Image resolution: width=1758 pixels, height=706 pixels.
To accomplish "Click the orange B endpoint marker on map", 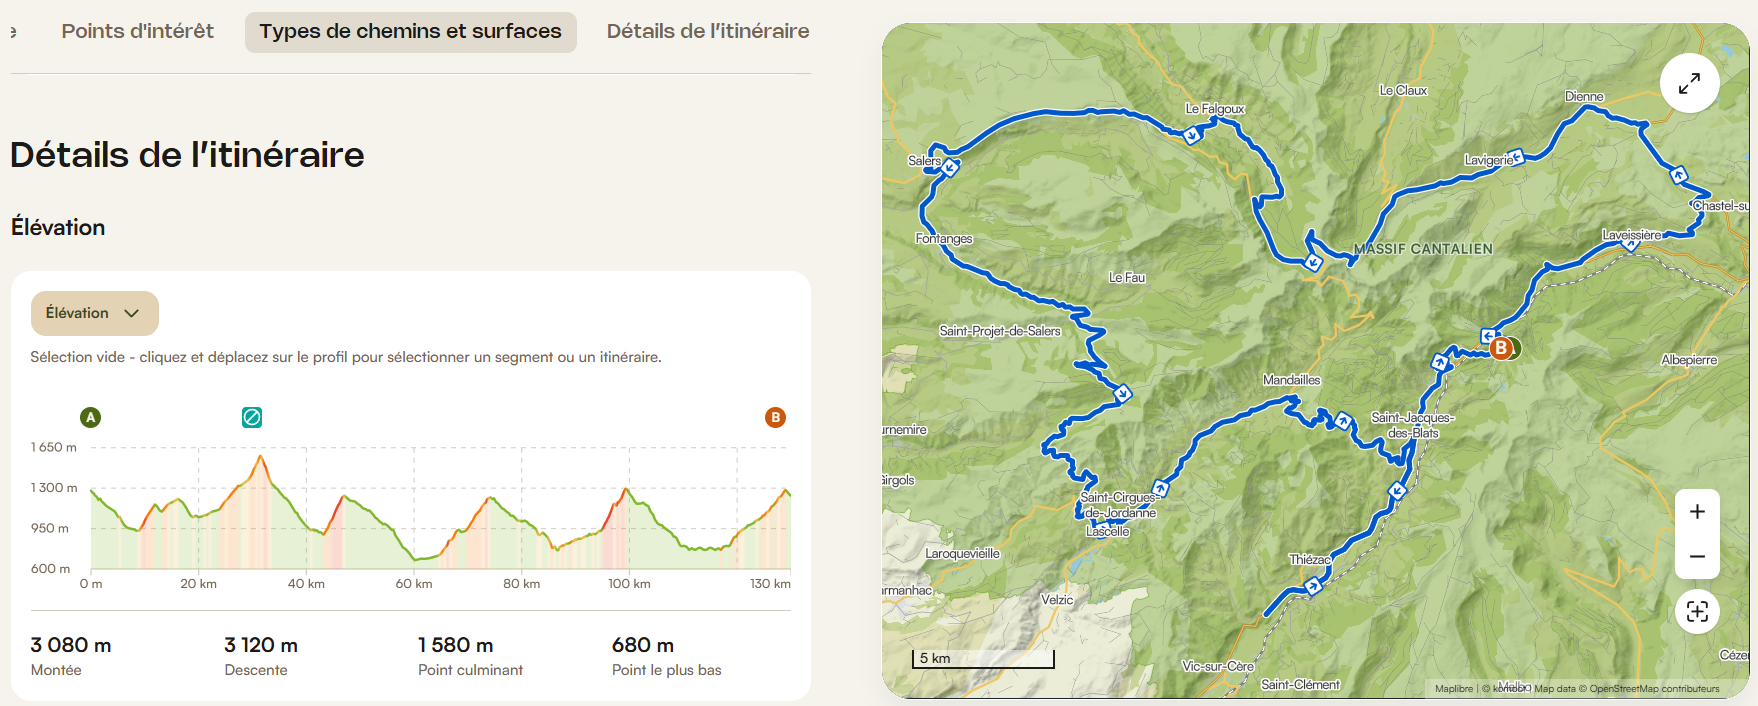I will point(1500,348).
